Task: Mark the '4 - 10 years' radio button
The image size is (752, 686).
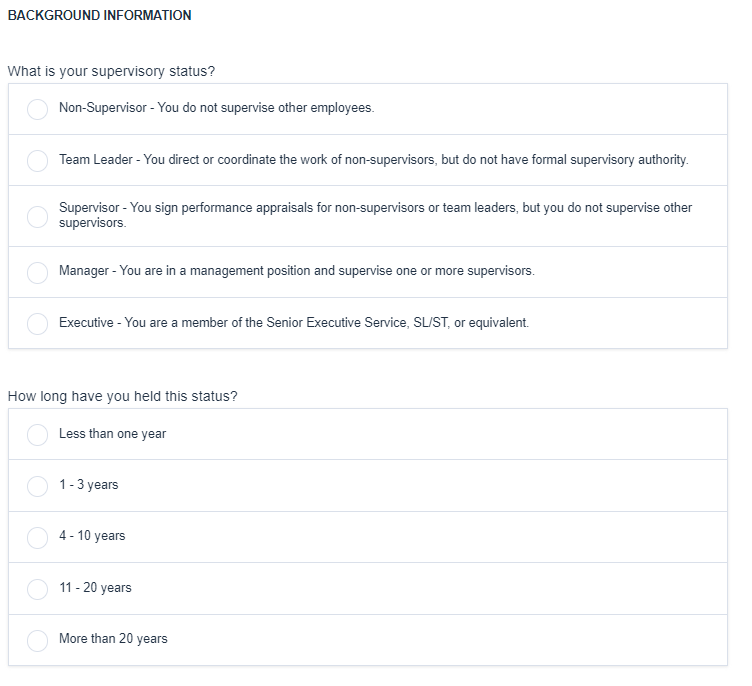Action: [37, 536]
